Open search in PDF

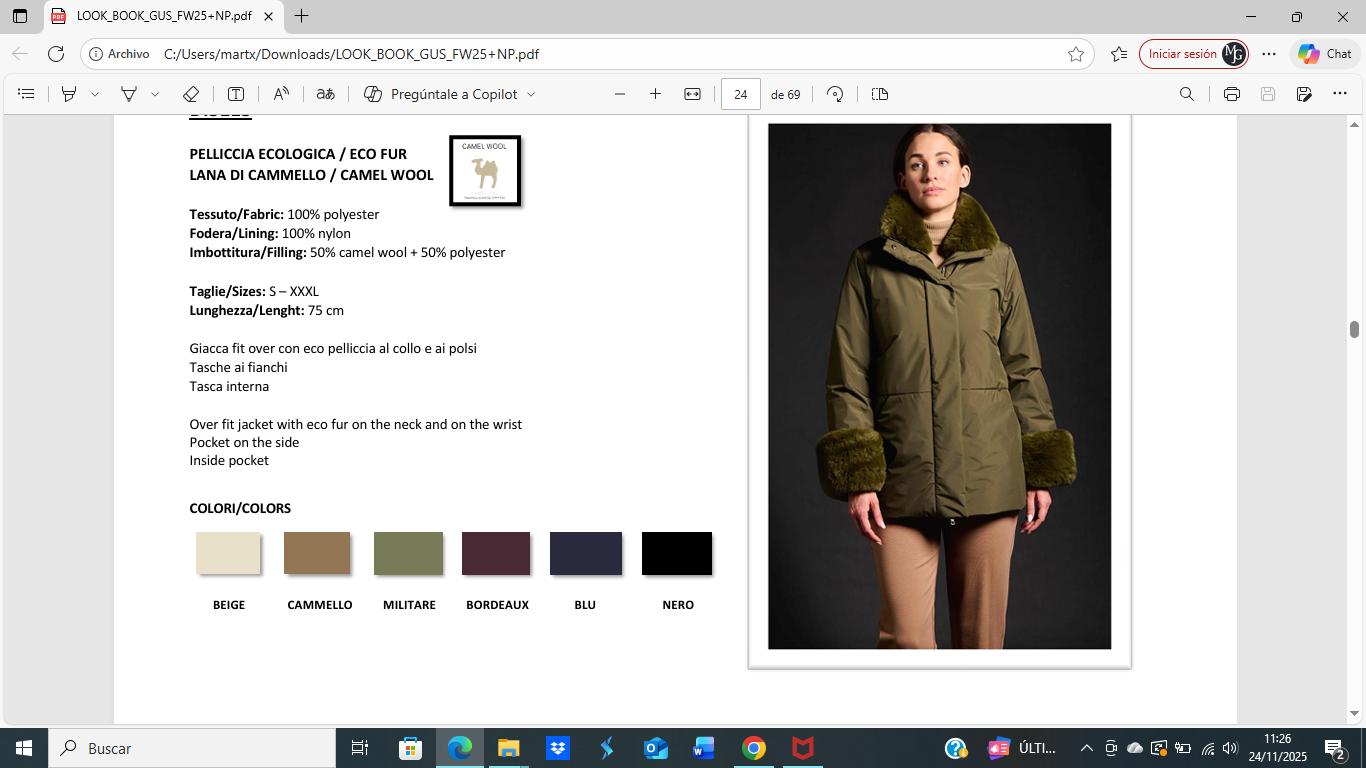[x=1187, y=94]
